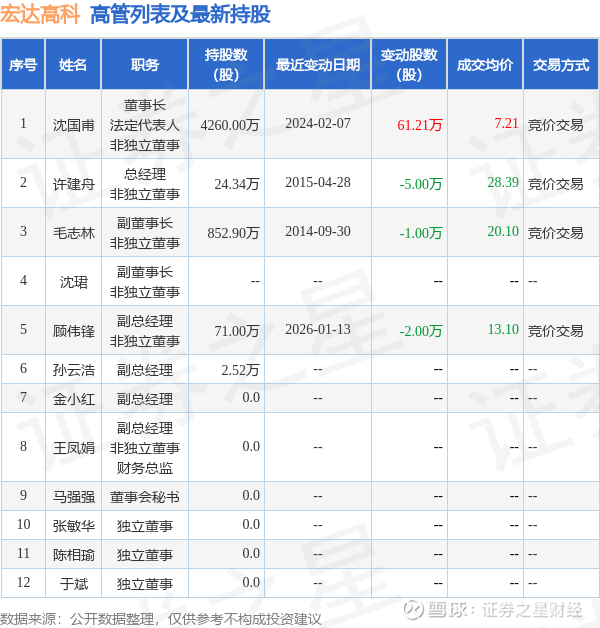Click the holding value 4260.00万
The height and width of the screenshot is (628, 600).
tap(230, 125)
